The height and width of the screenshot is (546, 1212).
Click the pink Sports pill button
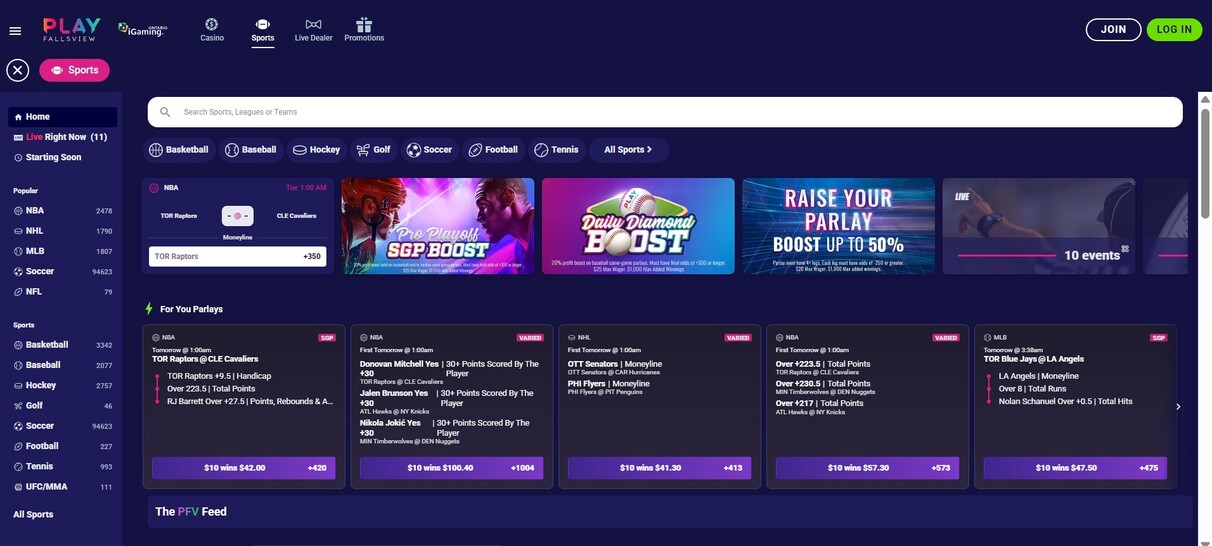(75, 70)
